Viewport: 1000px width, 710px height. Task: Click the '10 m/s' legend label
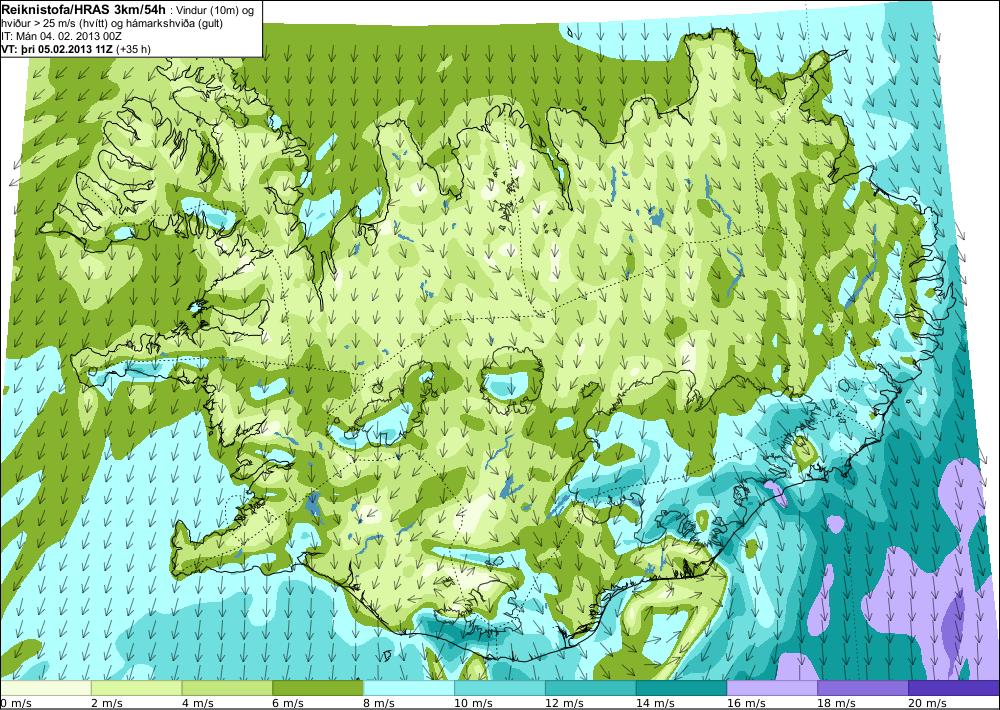click(x=473, y=703)
